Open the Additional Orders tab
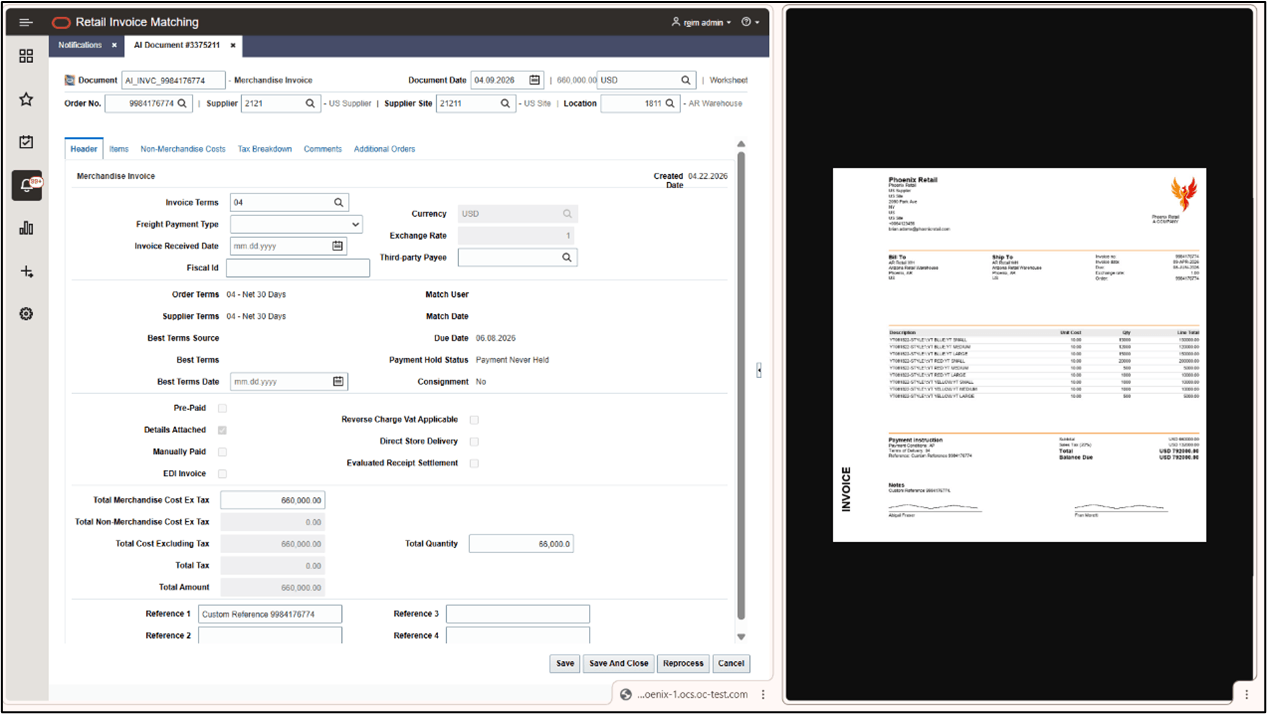The image size is (1267, 714). point(384,149)
